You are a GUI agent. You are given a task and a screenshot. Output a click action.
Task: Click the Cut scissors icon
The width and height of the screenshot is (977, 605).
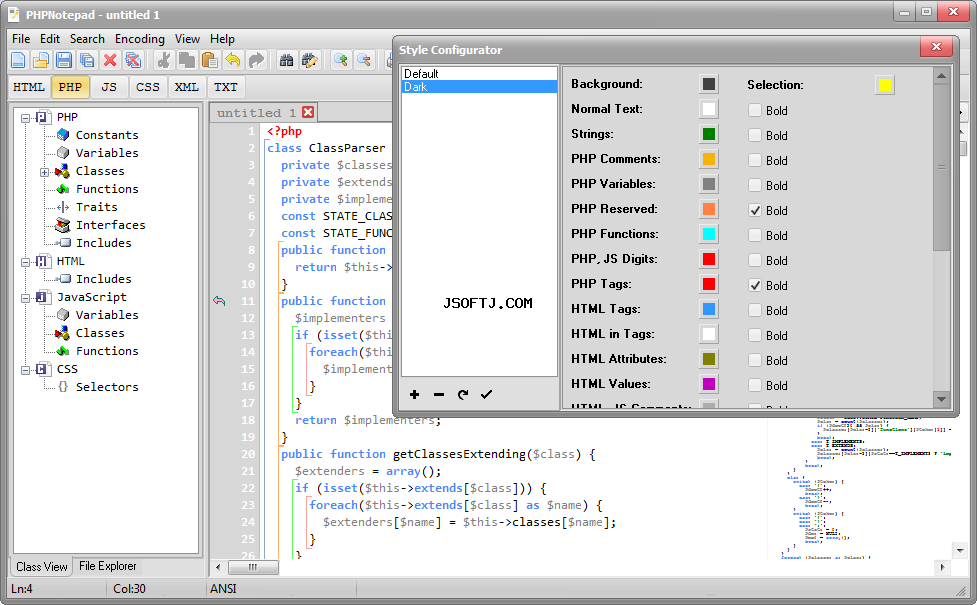163,60
